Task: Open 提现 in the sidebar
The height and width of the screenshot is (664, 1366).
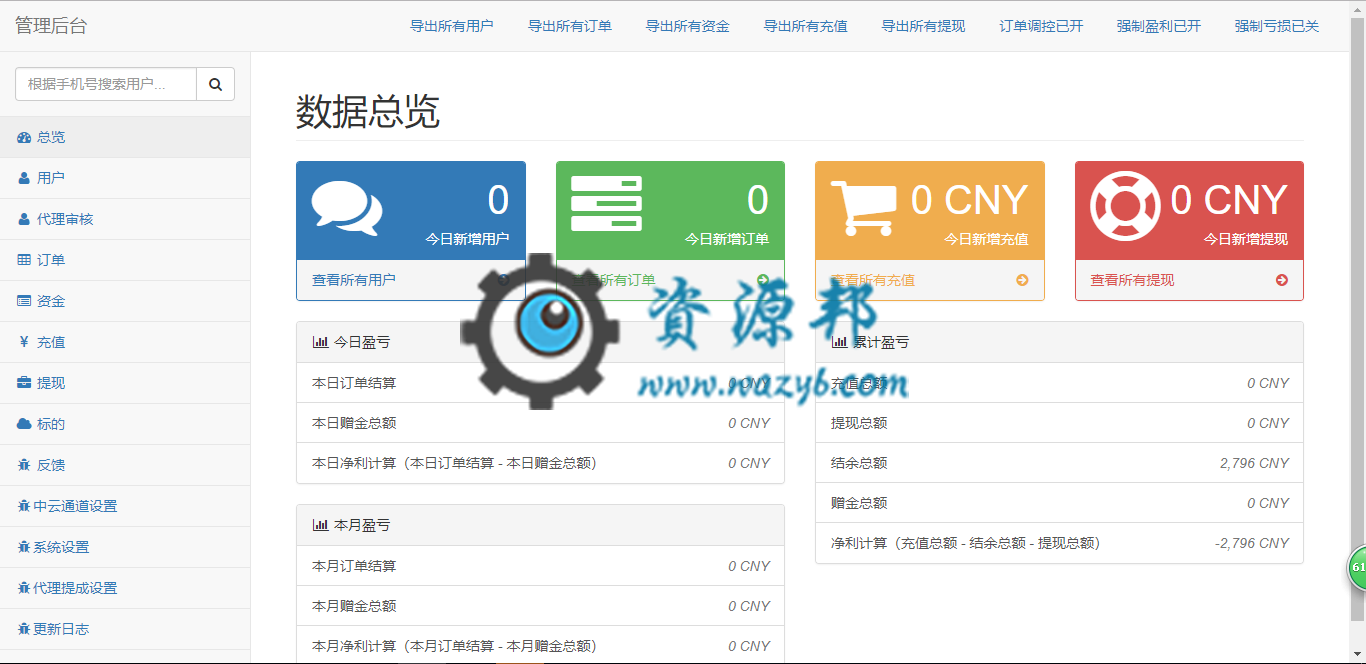Action: 125,383
